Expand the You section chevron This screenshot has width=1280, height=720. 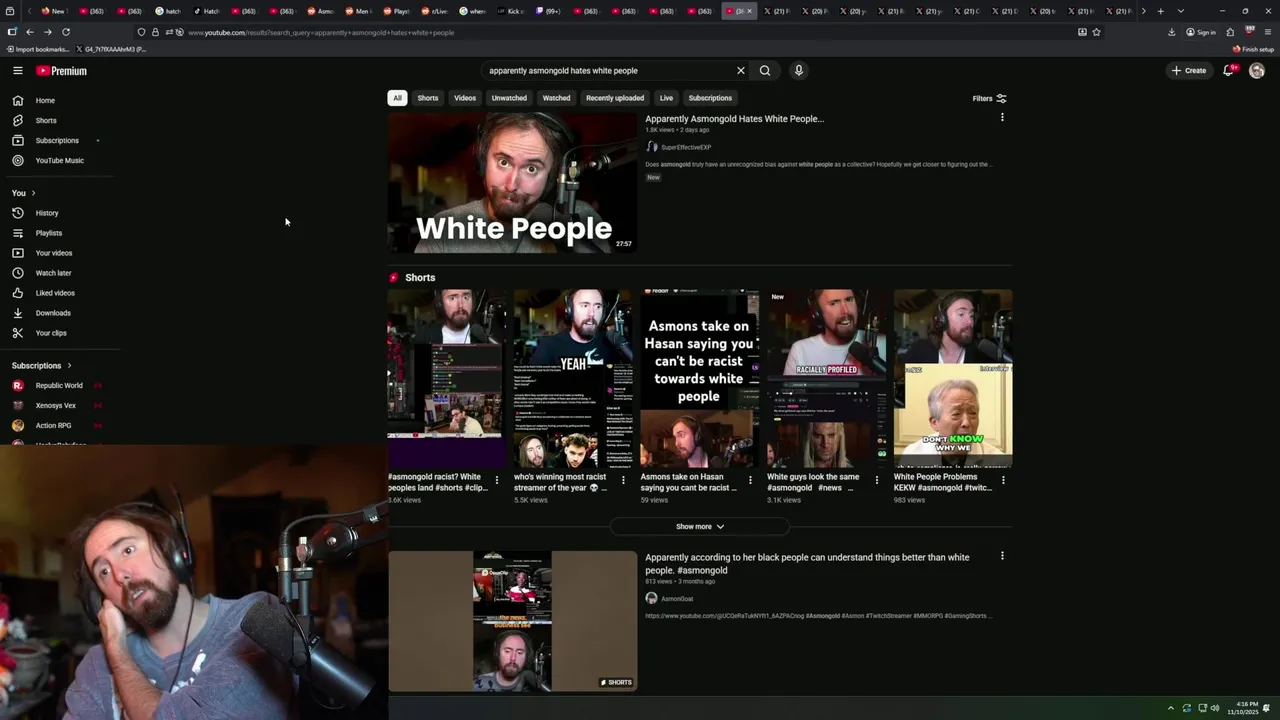pos(33,193)
